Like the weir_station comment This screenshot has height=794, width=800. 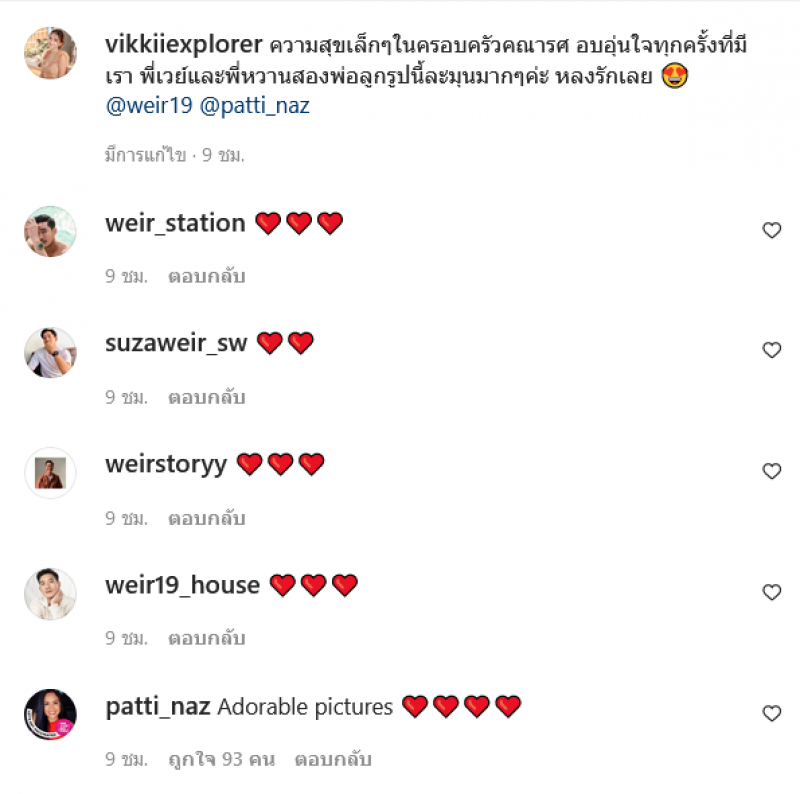771,230
